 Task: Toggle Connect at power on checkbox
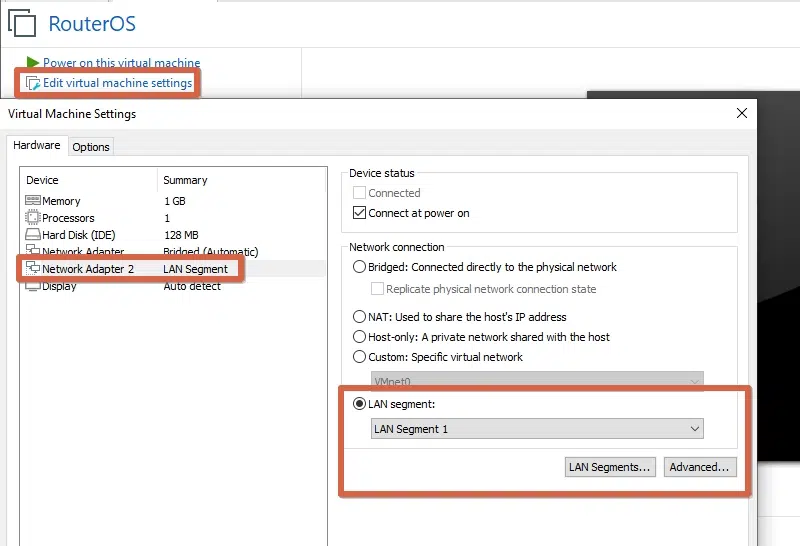point(360,213)
